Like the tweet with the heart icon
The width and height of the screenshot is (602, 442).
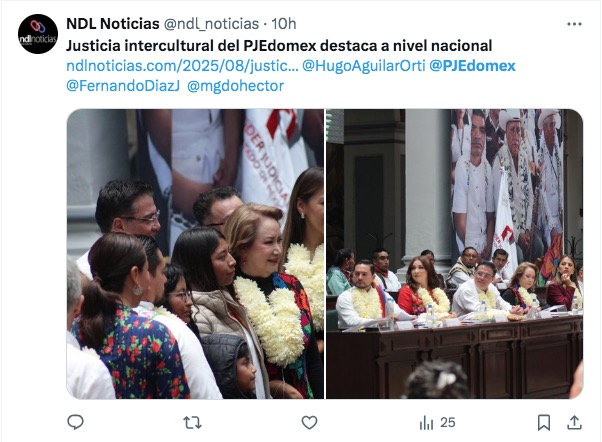coord(309,422)
